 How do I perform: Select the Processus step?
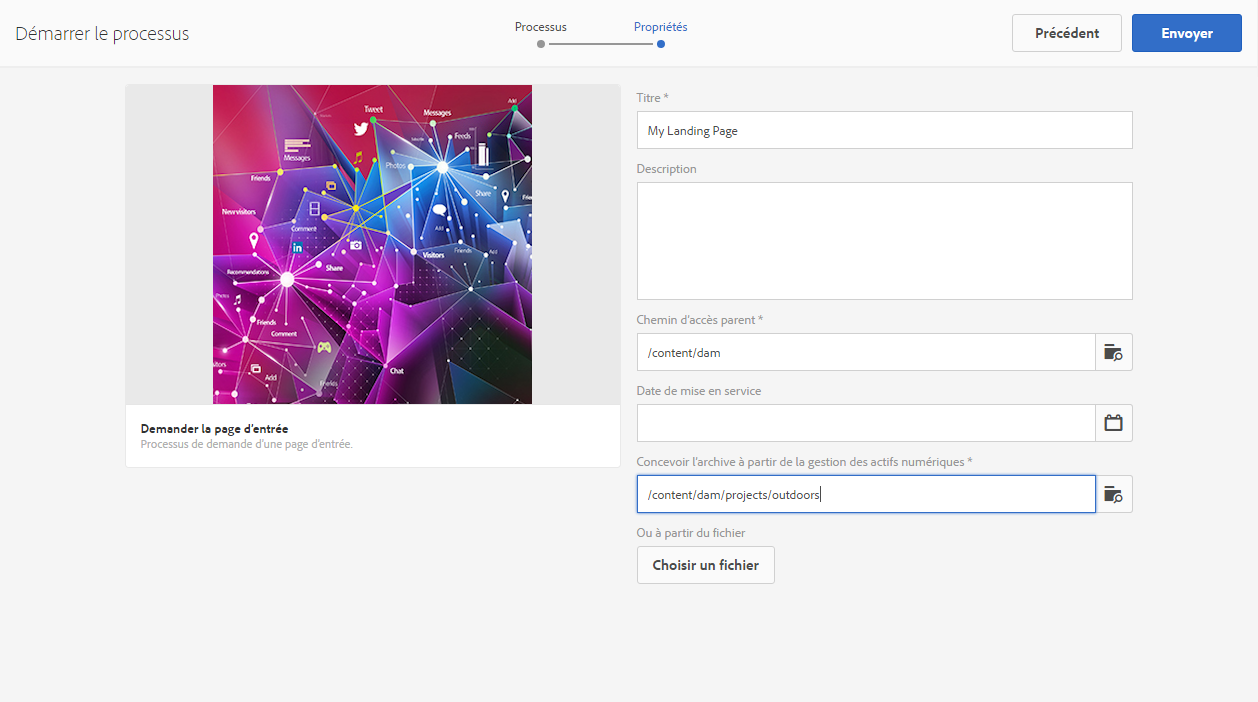click(541, 34)
